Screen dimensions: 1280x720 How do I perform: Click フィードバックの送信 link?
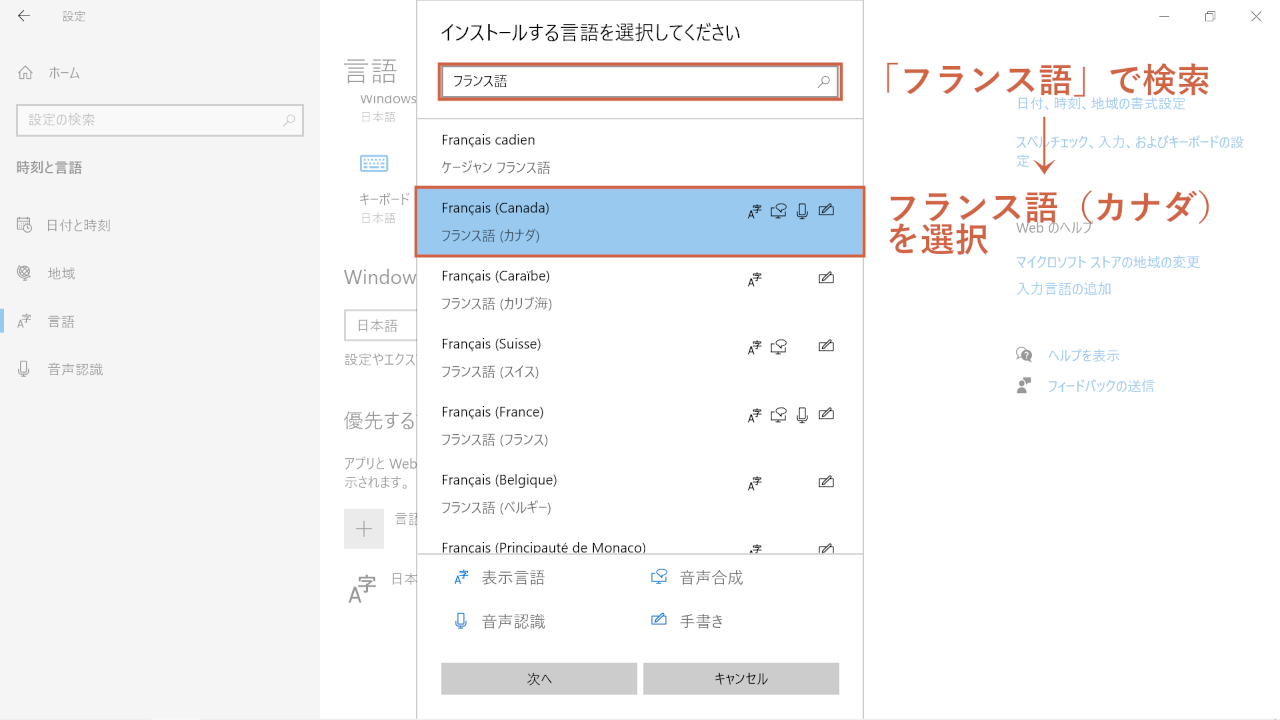[x=1100, y=386]
